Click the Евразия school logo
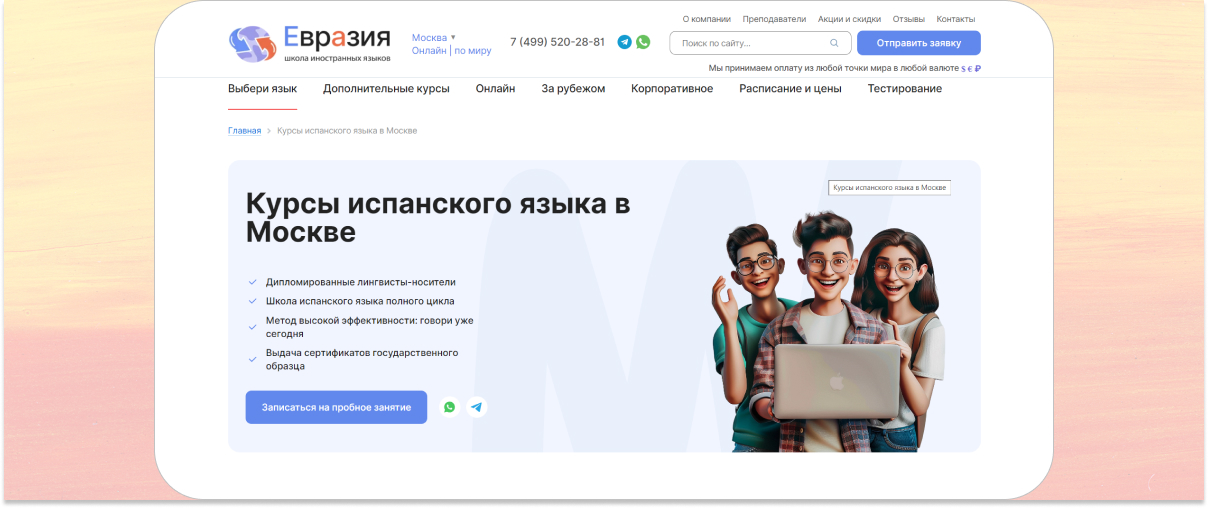Image resolution: width=1208 pixels, height=508 pixels. (309, 44)
